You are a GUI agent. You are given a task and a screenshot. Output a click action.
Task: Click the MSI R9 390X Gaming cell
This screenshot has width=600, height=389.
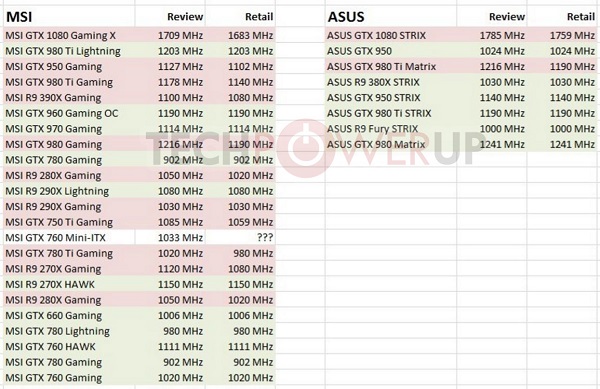point(69,98)
